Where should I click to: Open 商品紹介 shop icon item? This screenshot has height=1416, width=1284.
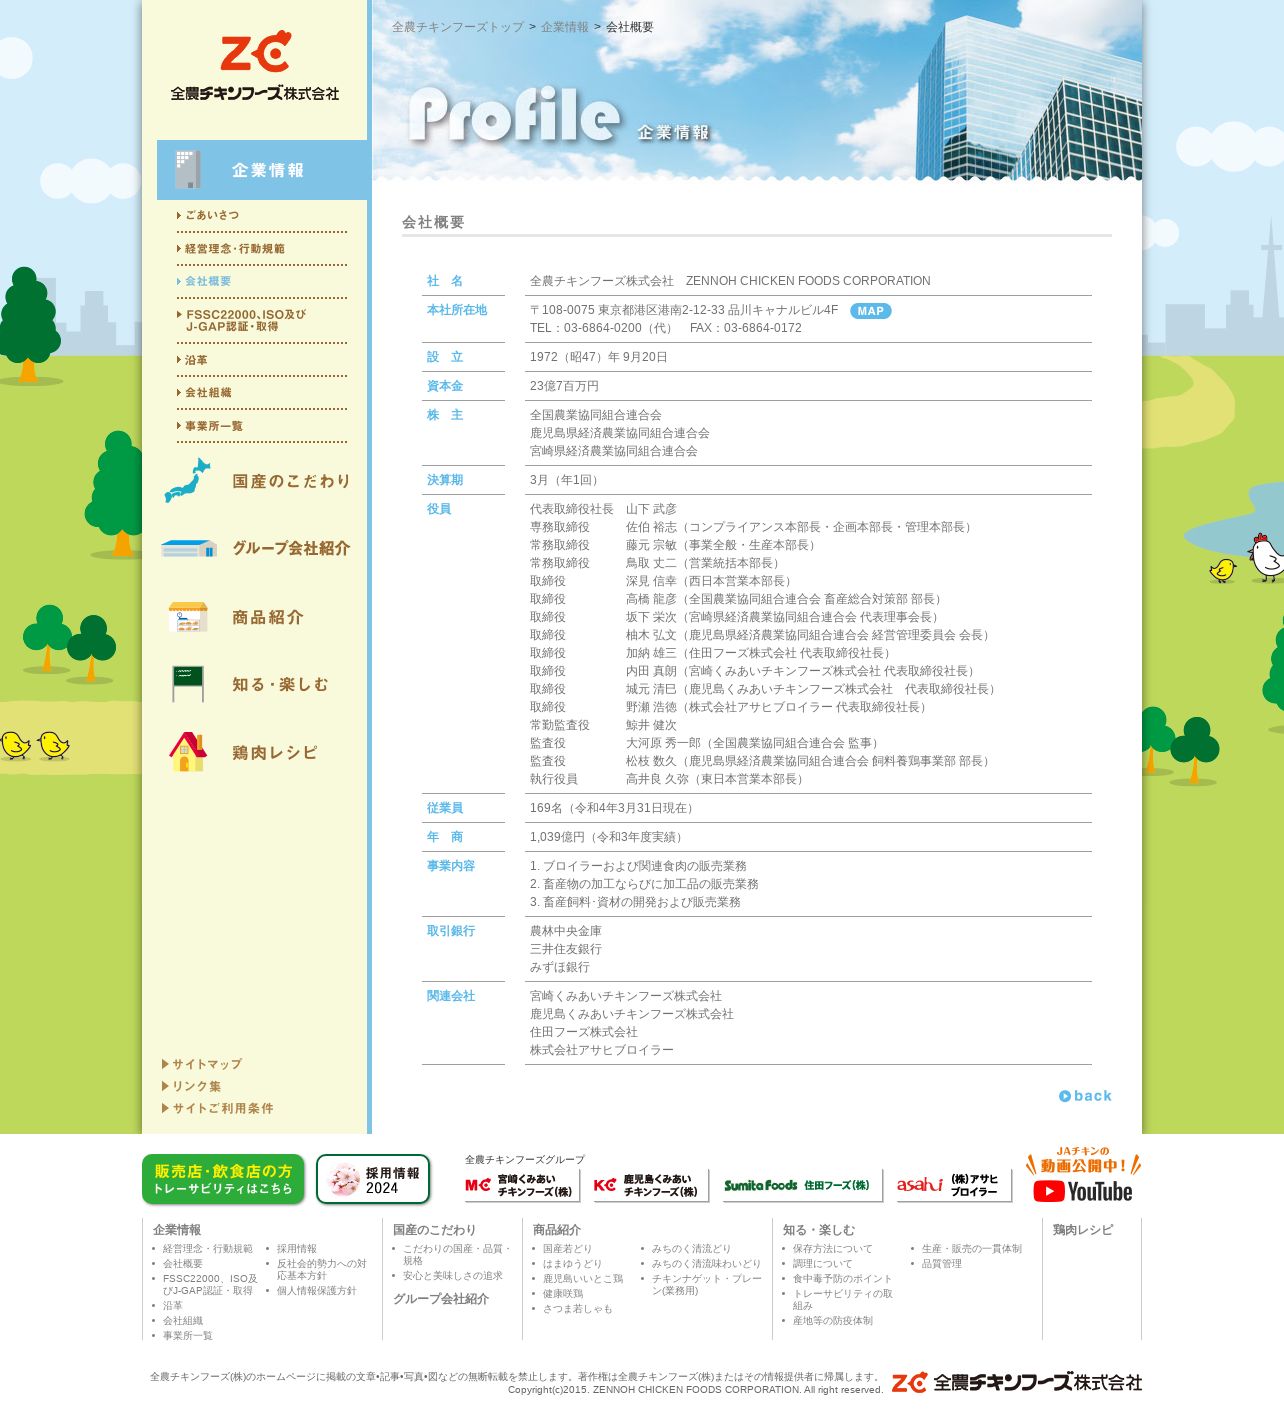pos(237,617)
